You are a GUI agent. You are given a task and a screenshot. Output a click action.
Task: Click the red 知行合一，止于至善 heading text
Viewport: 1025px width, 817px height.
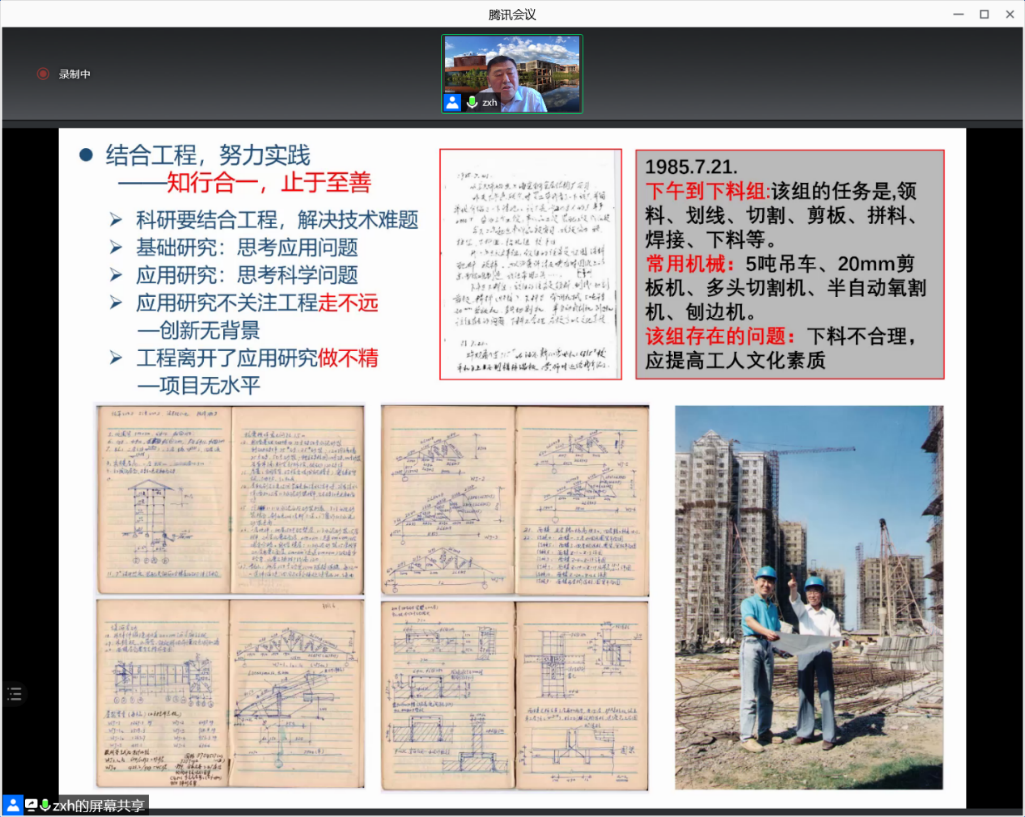pyautogui.click(x=268, y=182)
